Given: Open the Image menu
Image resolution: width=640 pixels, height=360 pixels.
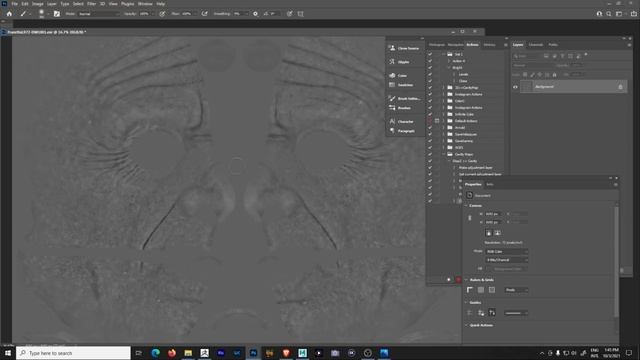Looking at the screenshot, I should pyautogui.click(x=38, y=4).
